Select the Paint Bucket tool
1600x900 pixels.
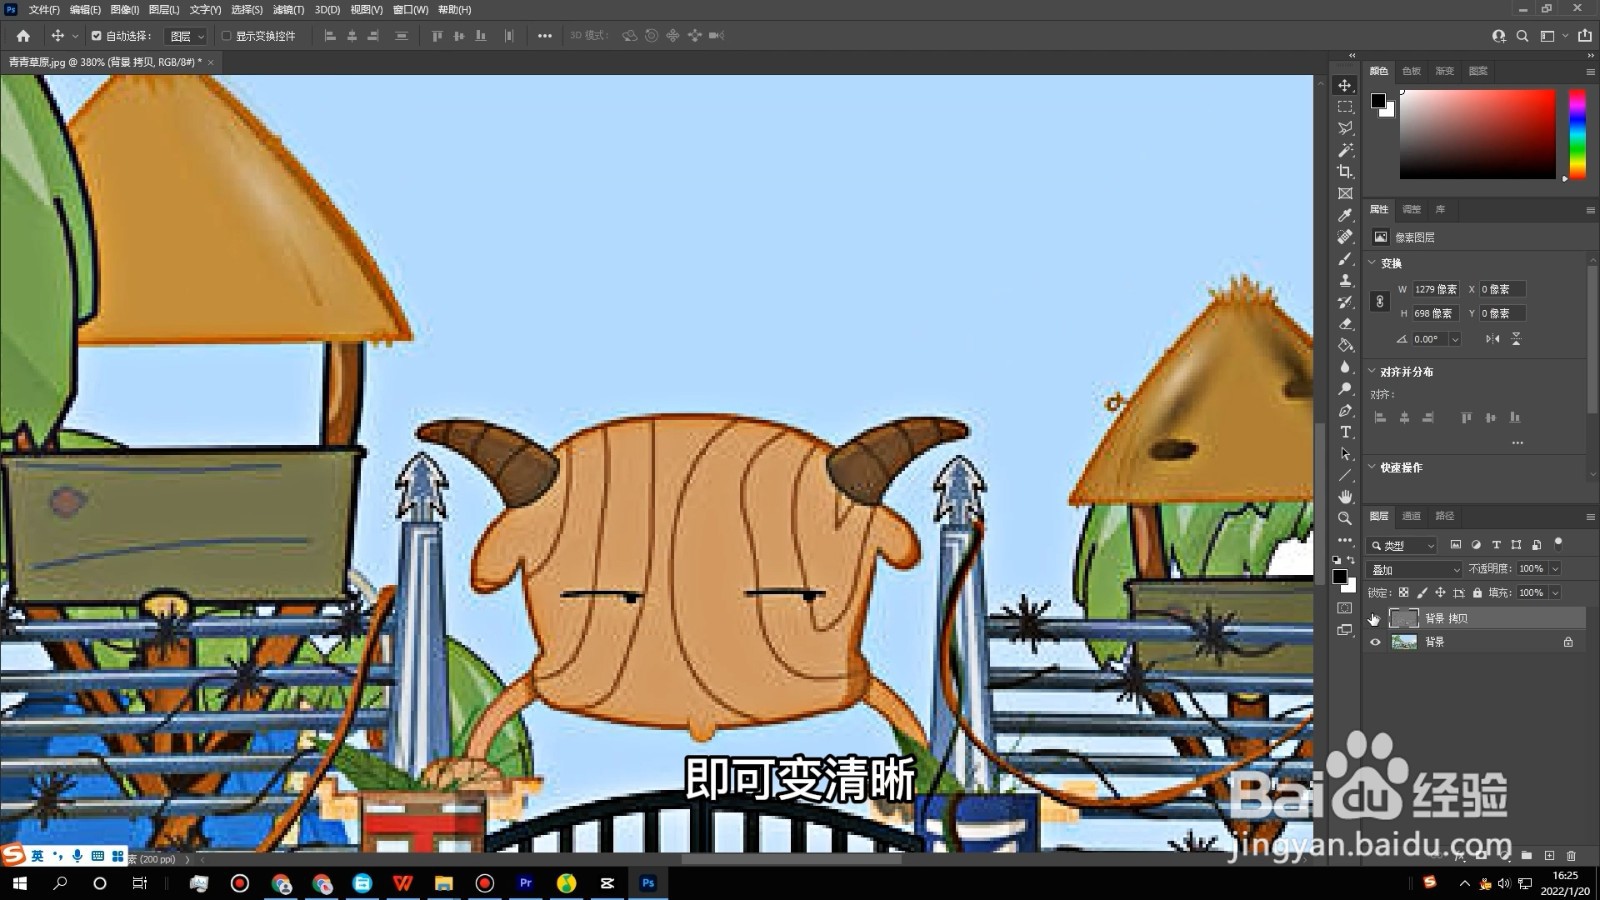pos(1345,345)
